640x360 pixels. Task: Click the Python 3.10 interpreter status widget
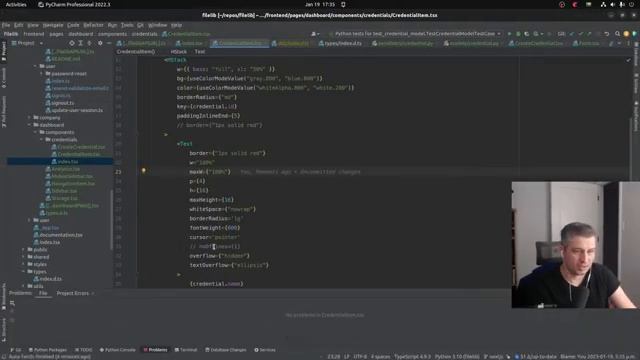pos(457,356)
